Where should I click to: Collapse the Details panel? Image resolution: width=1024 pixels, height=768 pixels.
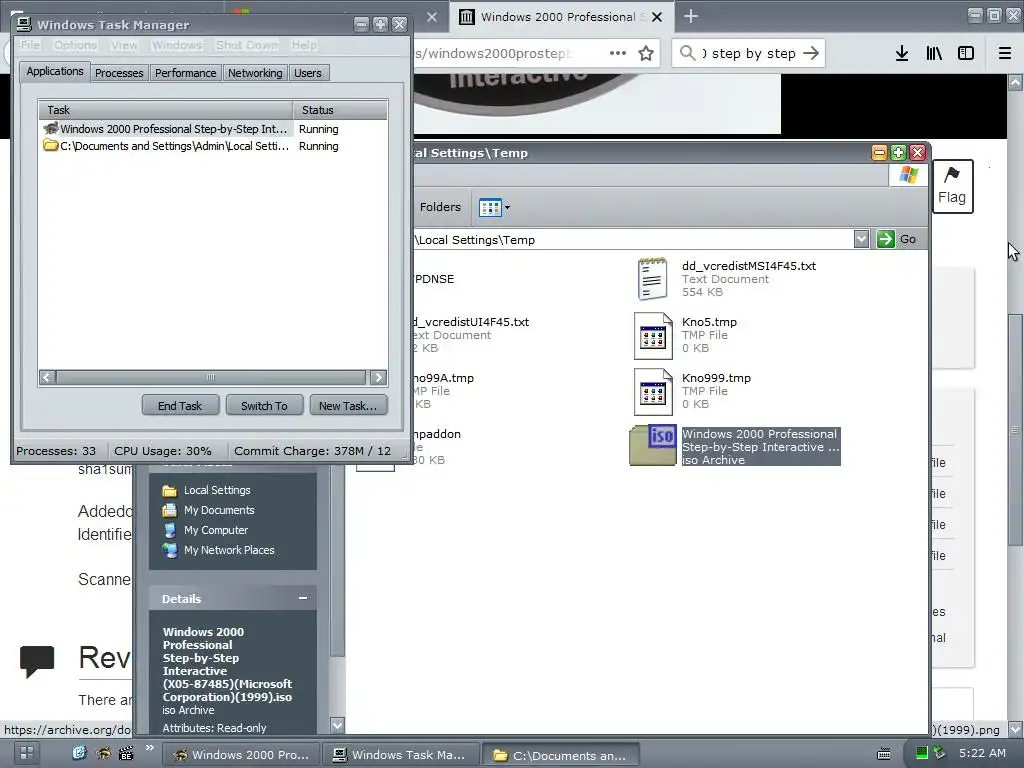pyautogui.click(x=303, y=598)
